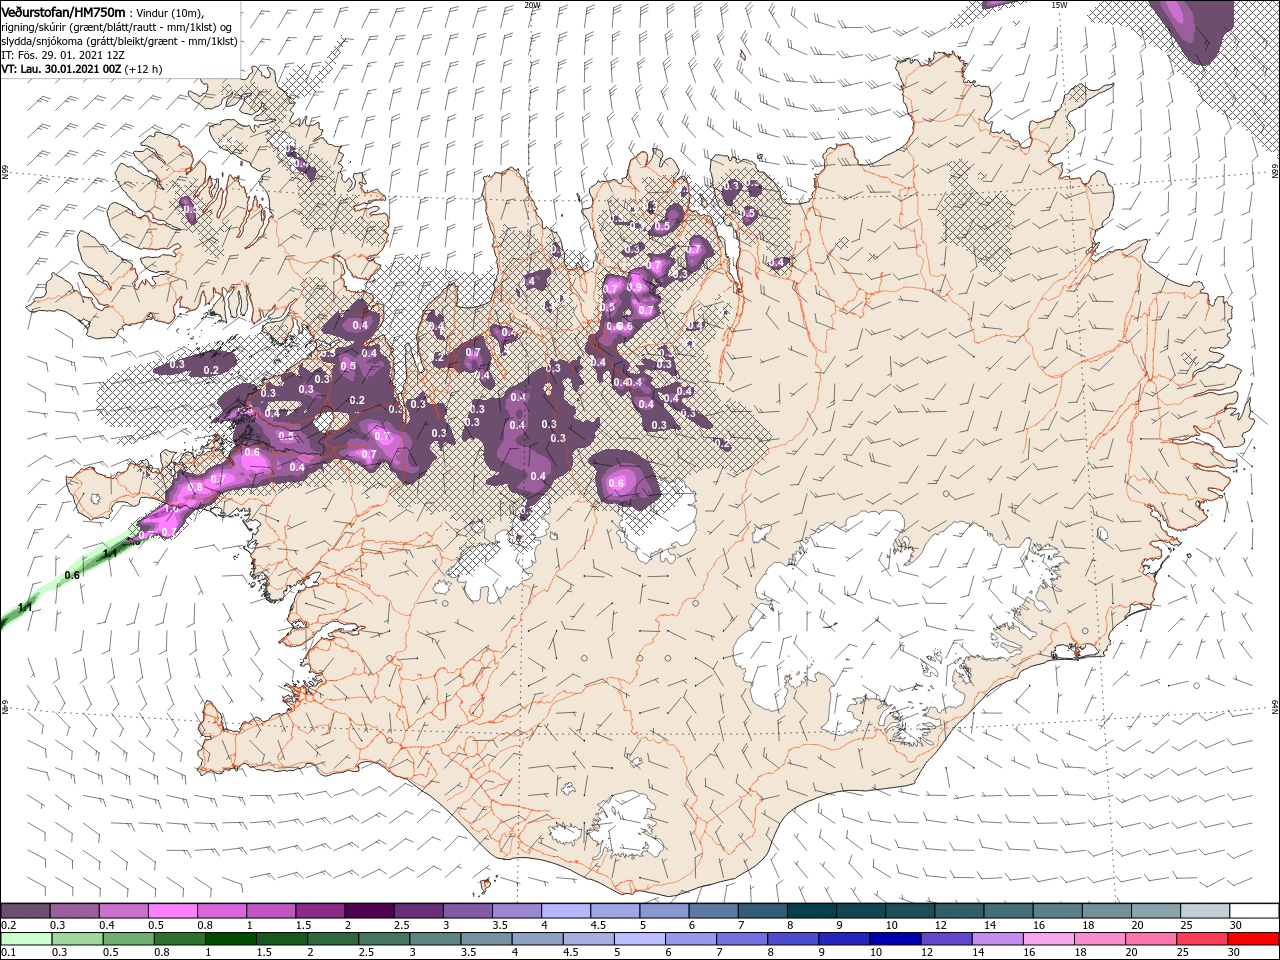Click the '0.9' snowfall value on the map
This screenshot has width=1280, height=960.
pos(634,287)
